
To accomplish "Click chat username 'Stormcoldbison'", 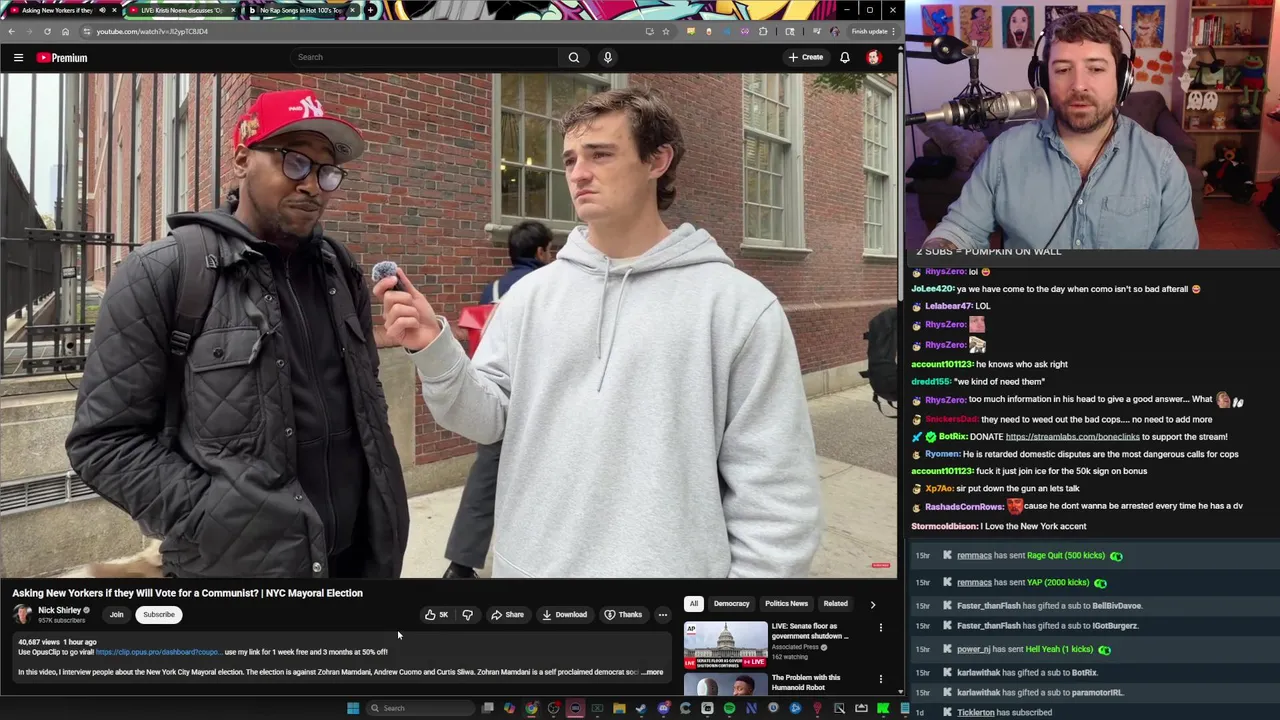I will pos(946,527).
